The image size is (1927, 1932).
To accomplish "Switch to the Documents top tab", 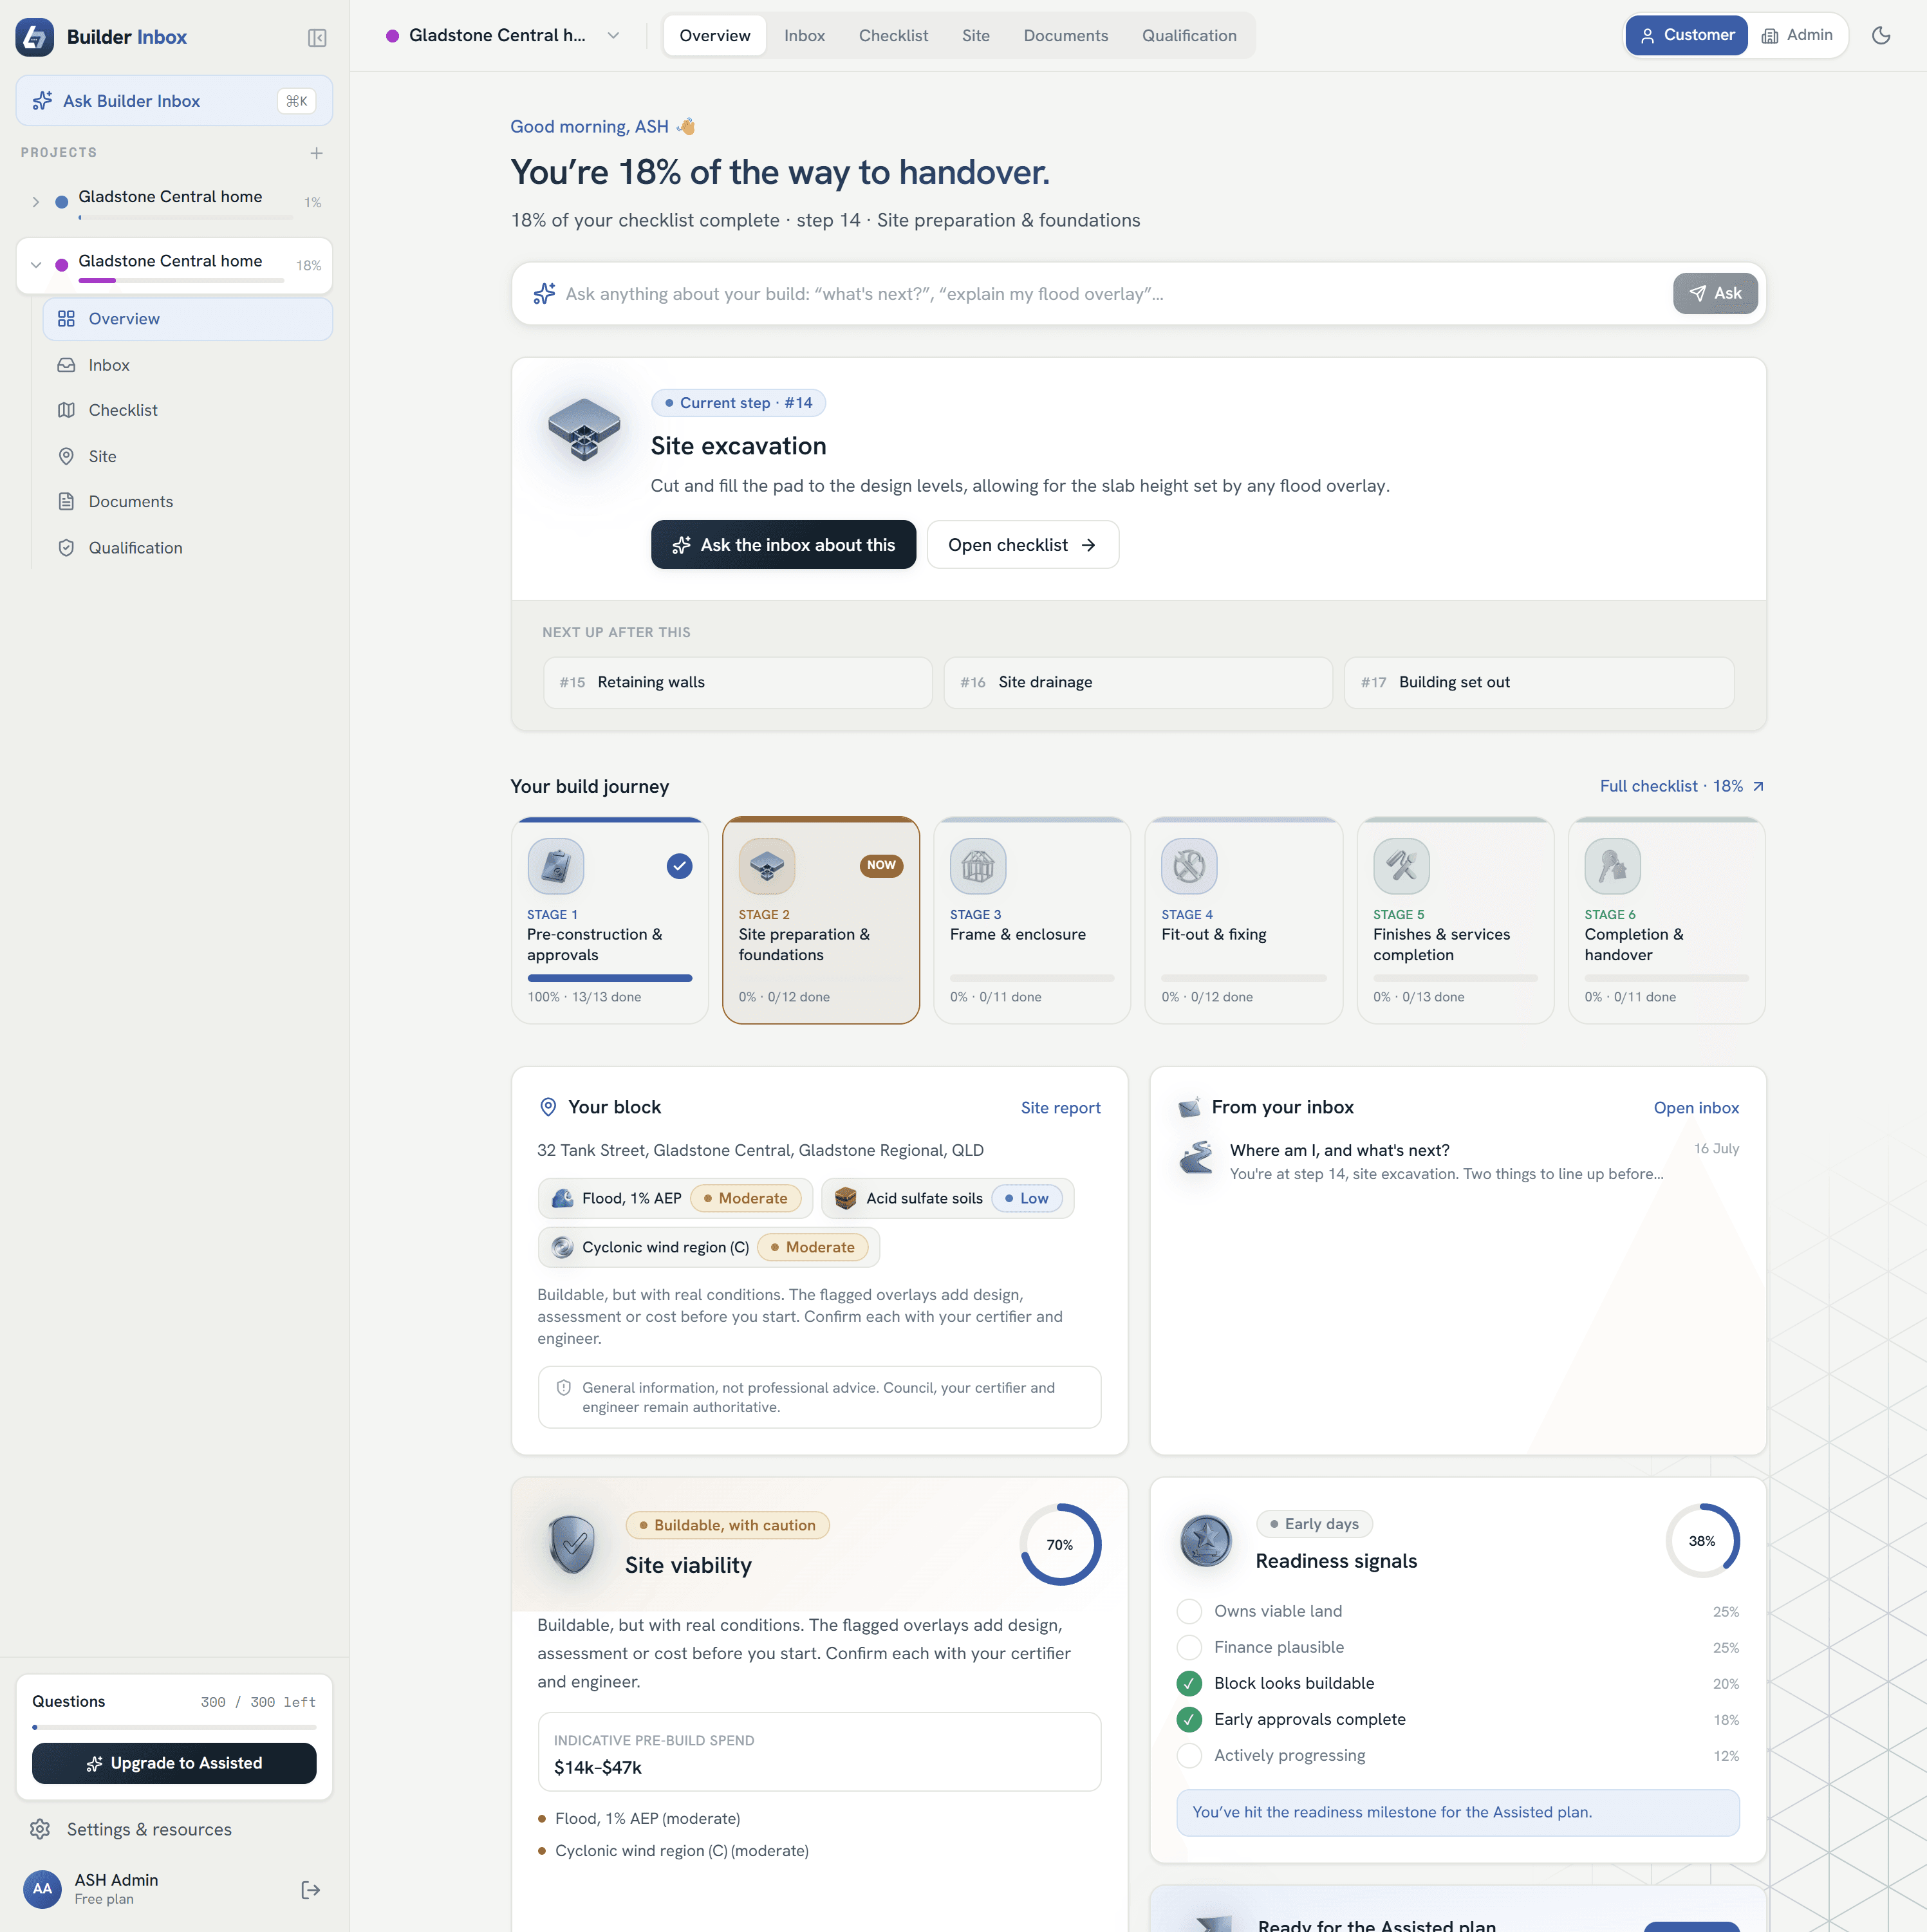I will coord(1065,36).
